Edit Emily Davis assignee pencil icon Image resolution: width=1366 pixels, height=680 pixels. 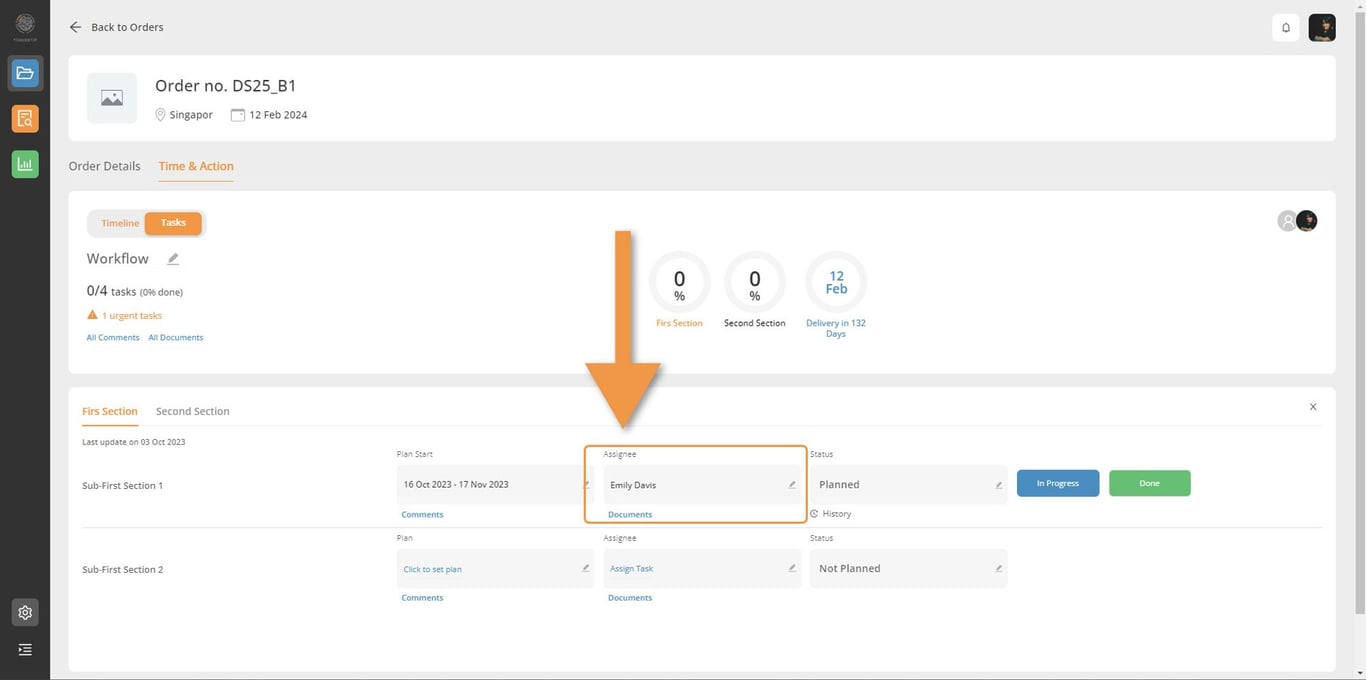(x=792, y=485)
